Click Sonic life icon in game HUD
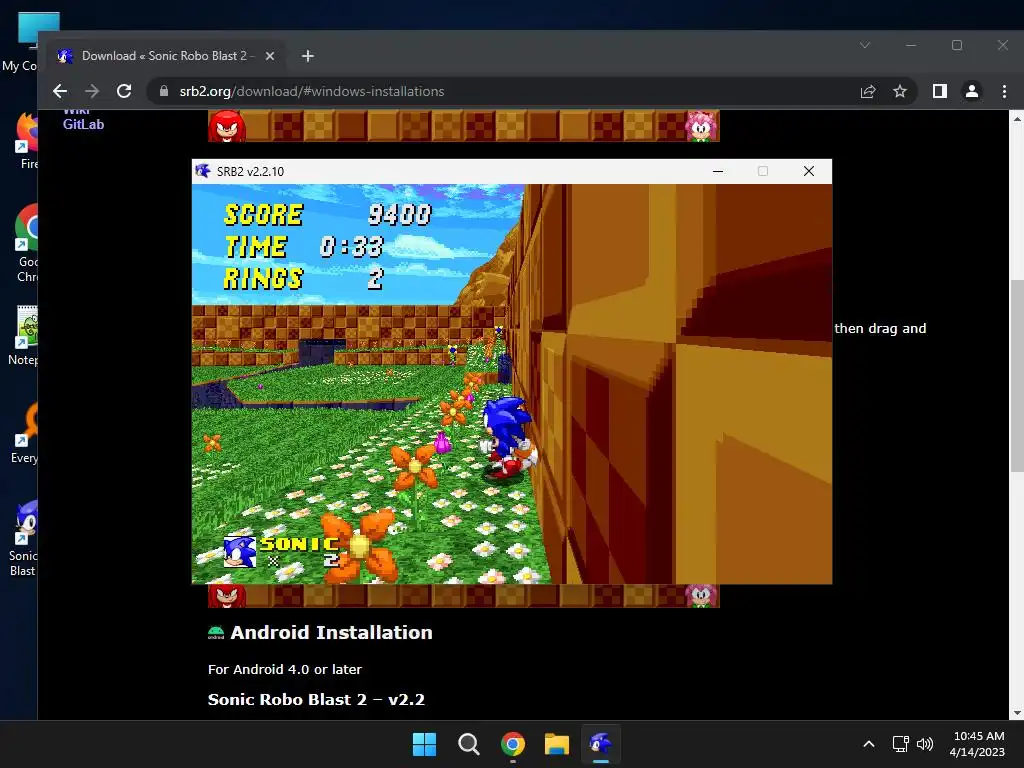The image size is (1024, 768). pyautogui.click(x=239, y=552)
